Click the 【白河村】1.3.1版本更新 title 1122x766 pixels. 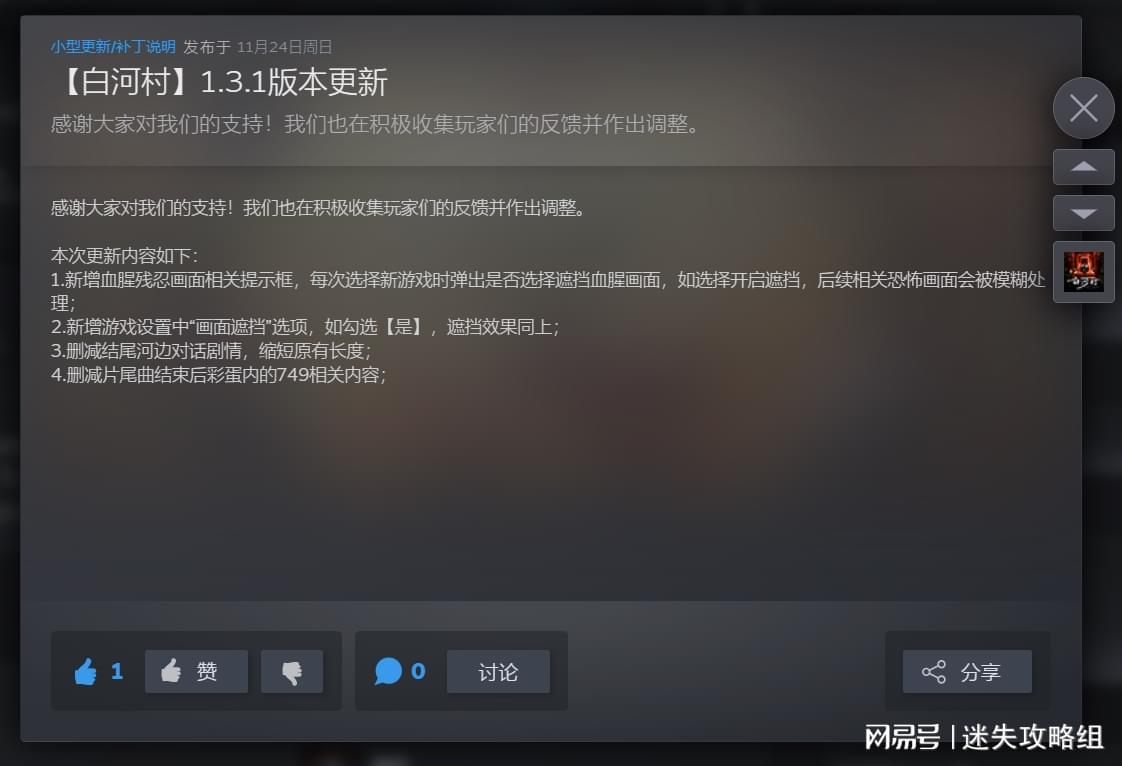[x=220, y=82]
